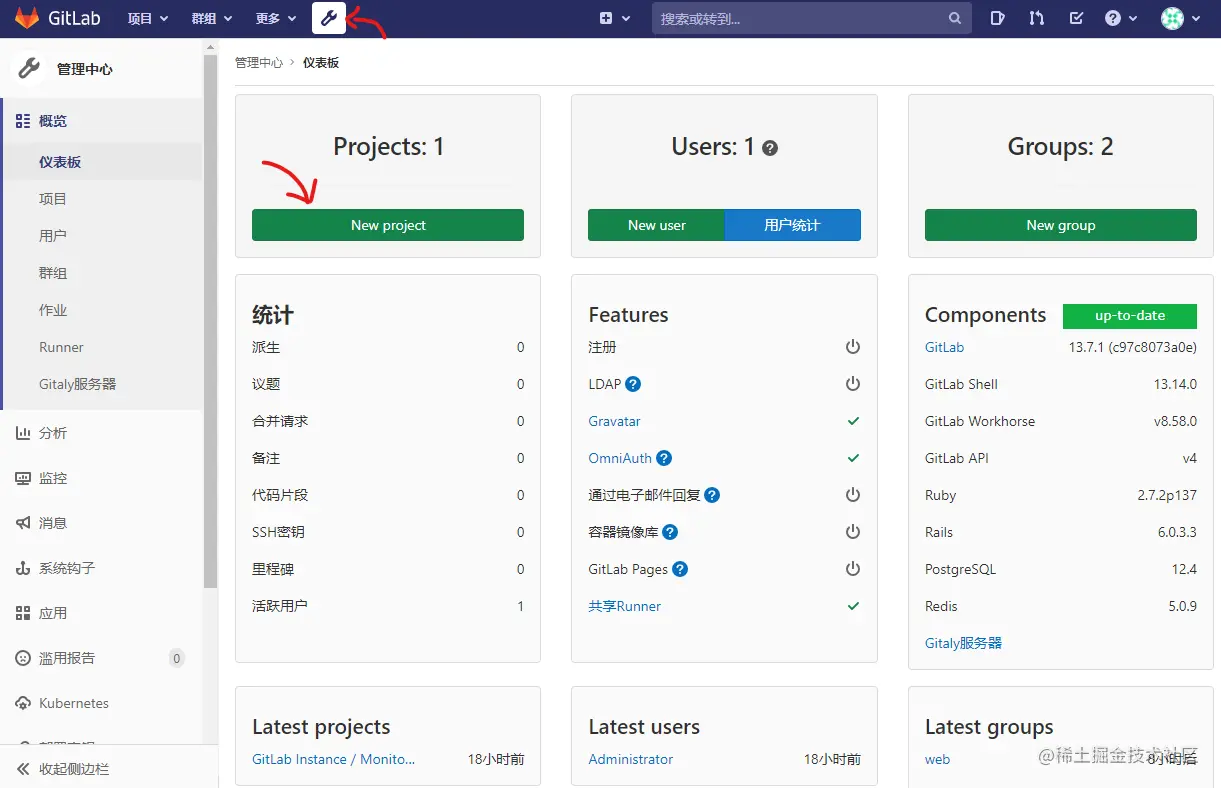Open the to-do list checkmark icon
The width and height of the screenshot is (1221, 788).
coord(1076,18)
